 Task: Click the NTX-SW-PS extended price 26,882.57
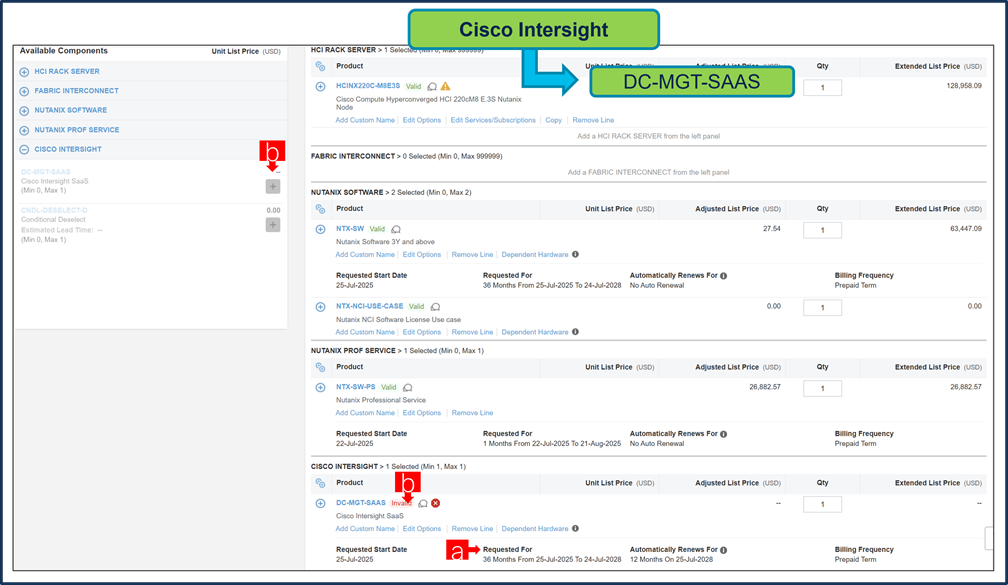coord(966,386)
